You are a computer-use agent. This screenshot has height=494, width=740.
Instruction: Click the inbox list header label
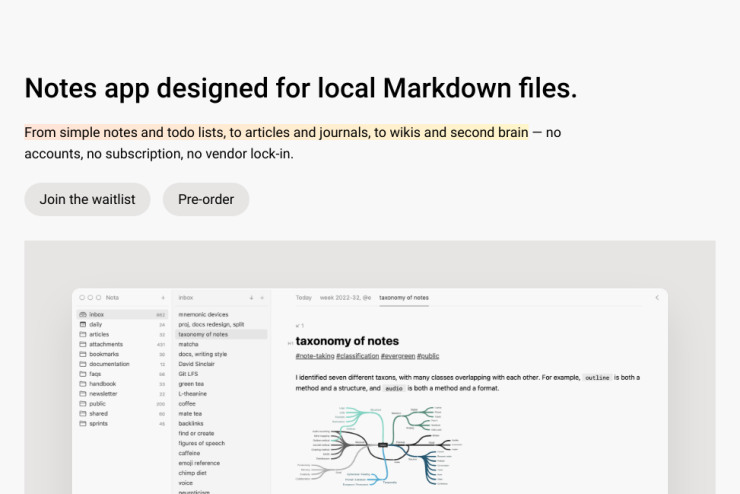click(x=186, y=298)
